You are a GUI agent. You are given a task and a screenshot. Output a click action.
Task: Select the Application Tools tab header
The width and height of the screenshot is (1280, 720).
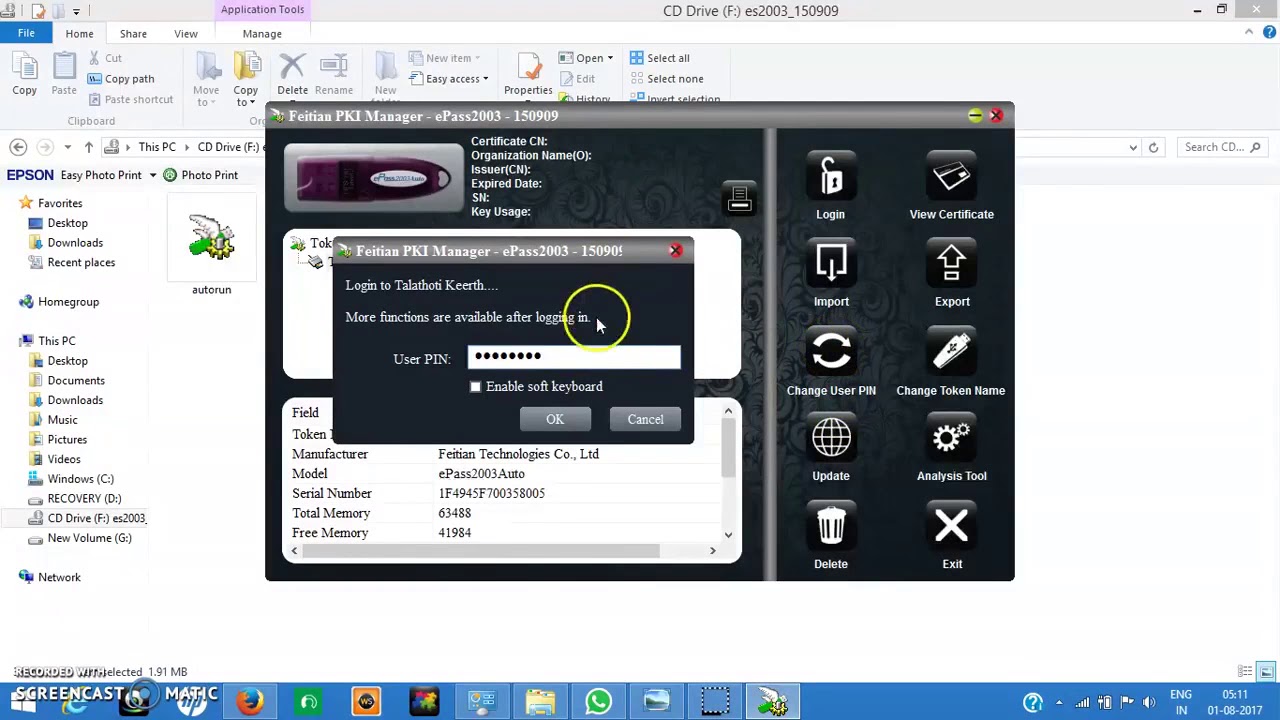262,10
